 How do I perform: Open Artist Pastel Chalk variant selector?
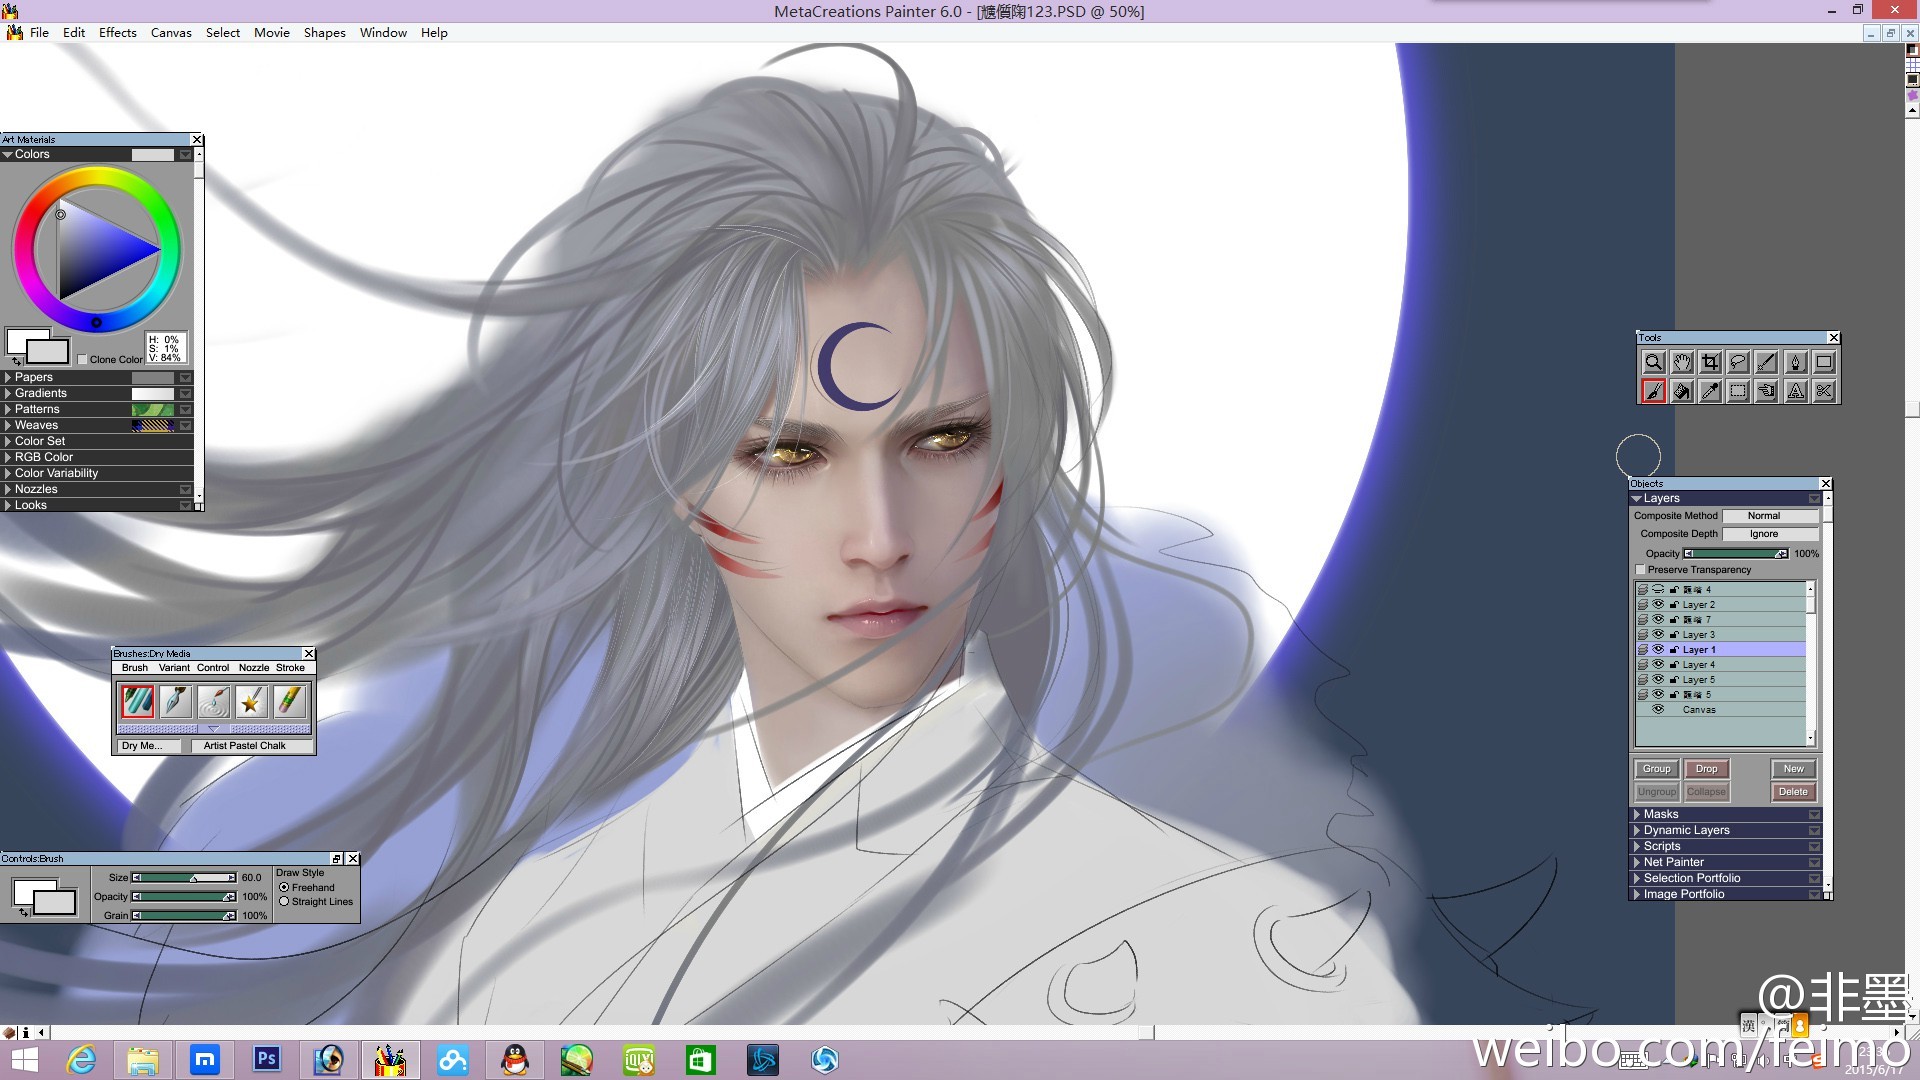click(252, 746)
